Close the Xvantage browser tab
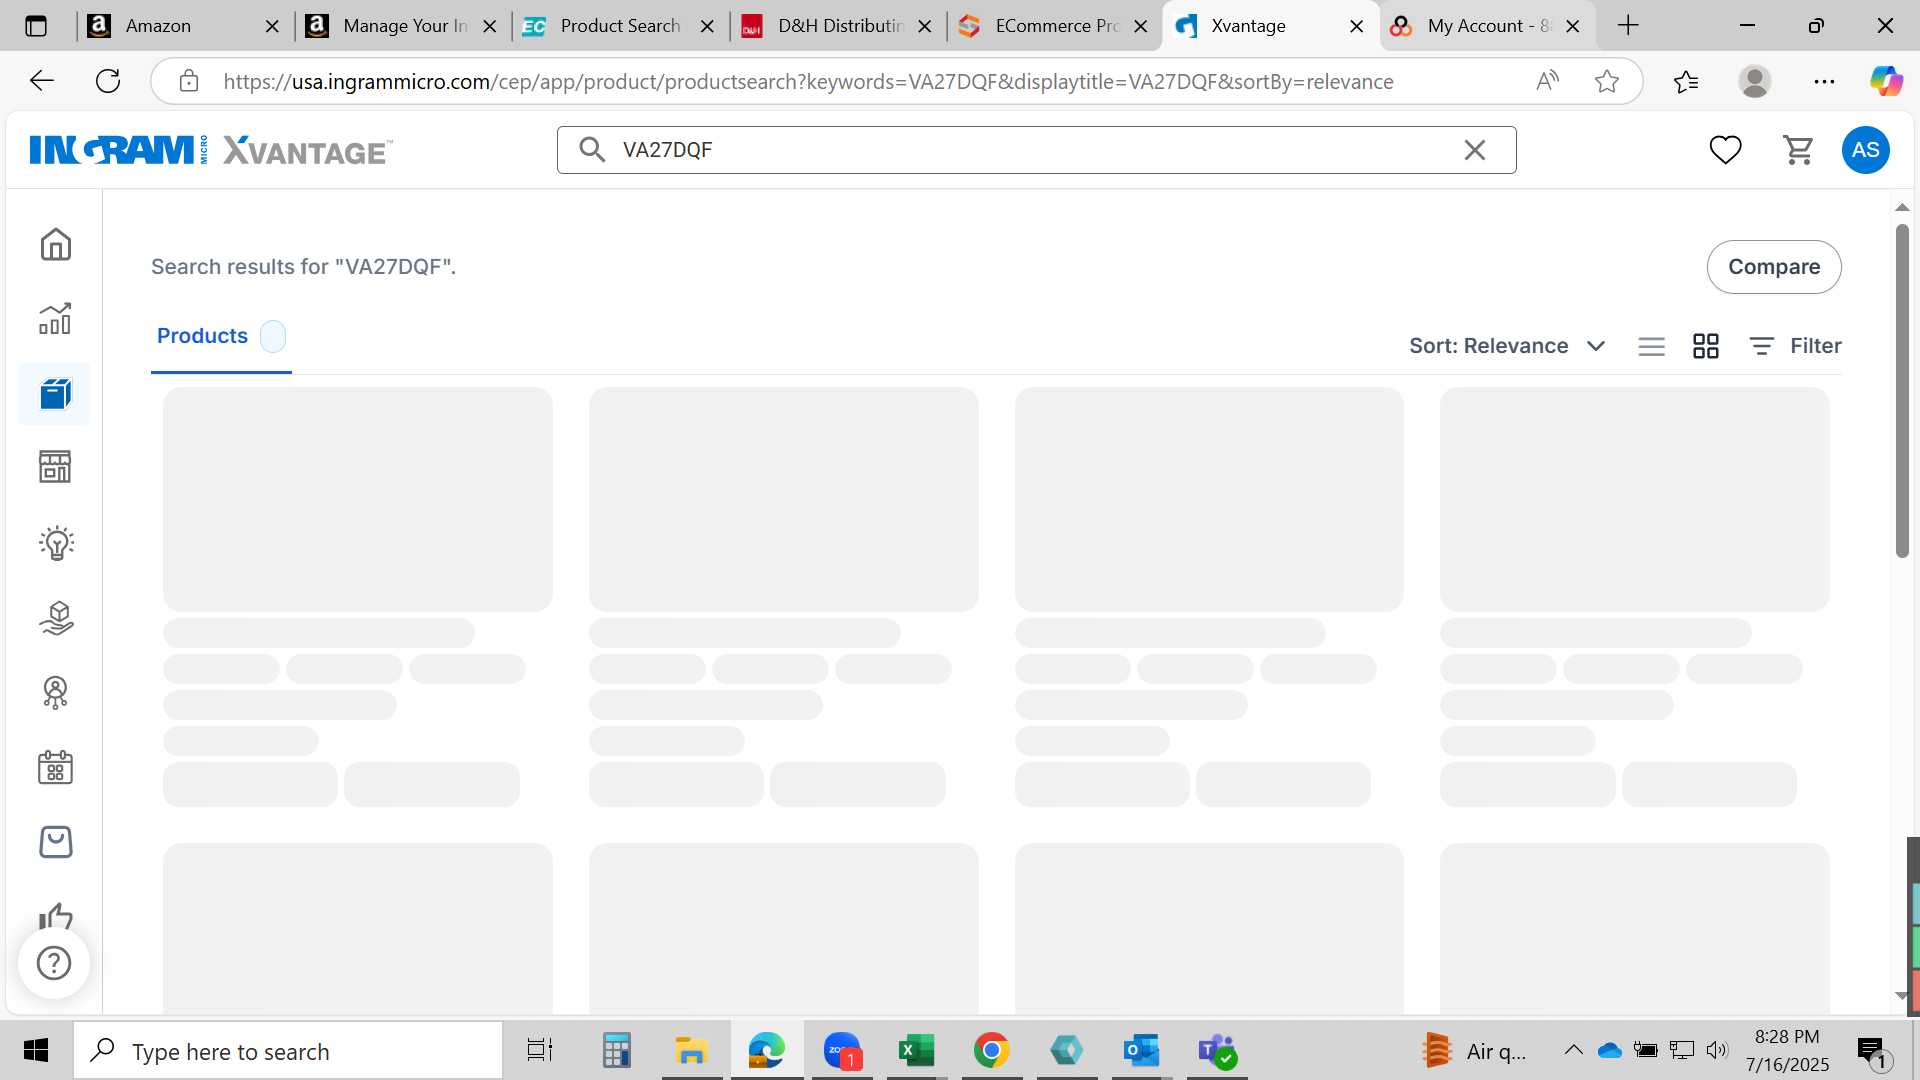Viewport: 1920px width, 1080px height. [1356, 26]
